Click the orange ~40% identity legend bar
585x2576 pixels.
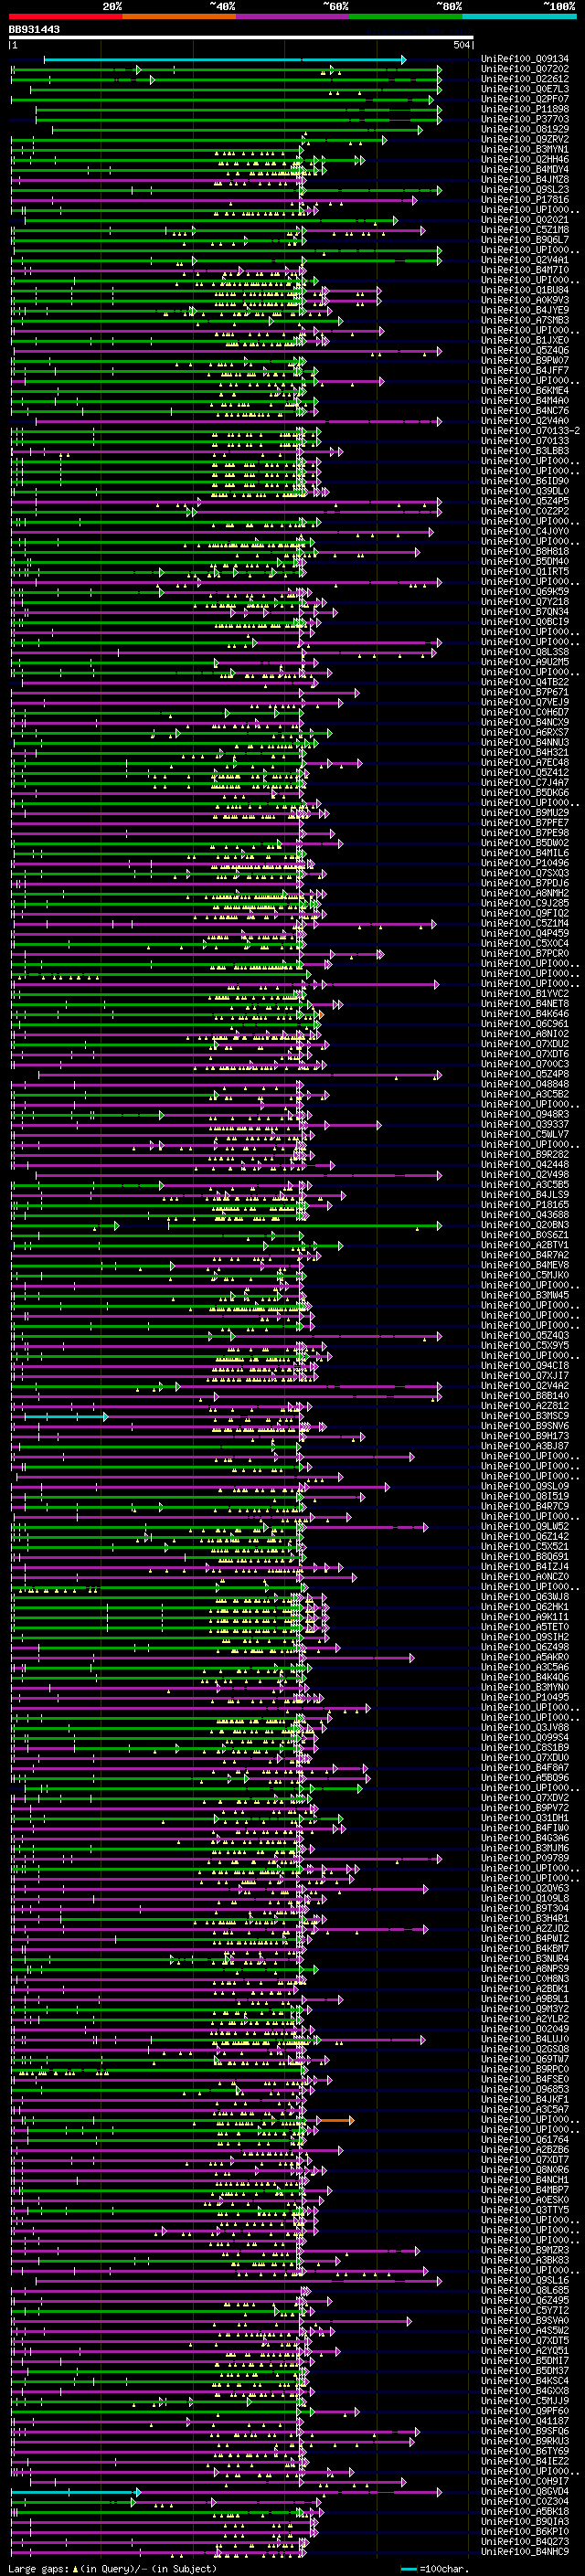coord(179,16)
